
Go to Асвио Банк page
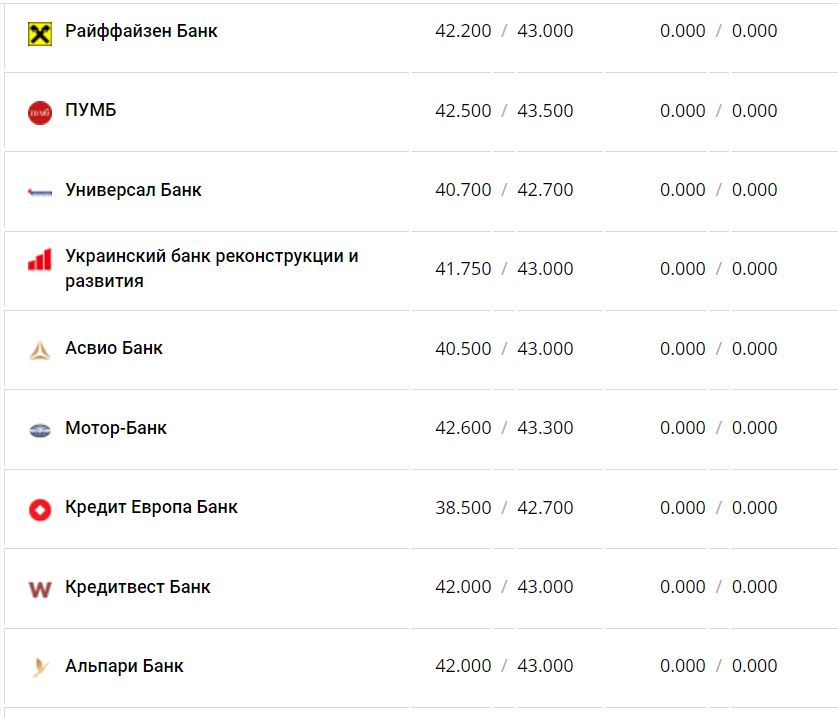point(114,348)
